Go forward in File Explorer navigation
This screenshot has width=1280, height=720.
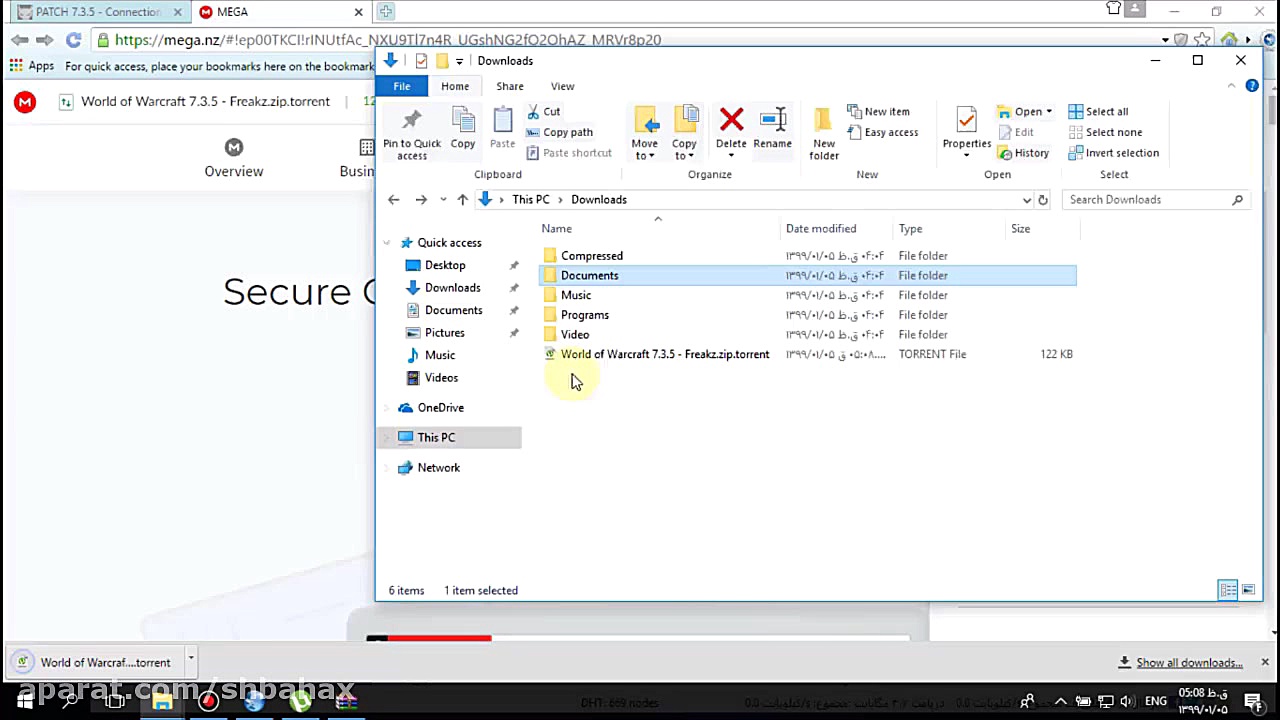click(x=421, y=200)
